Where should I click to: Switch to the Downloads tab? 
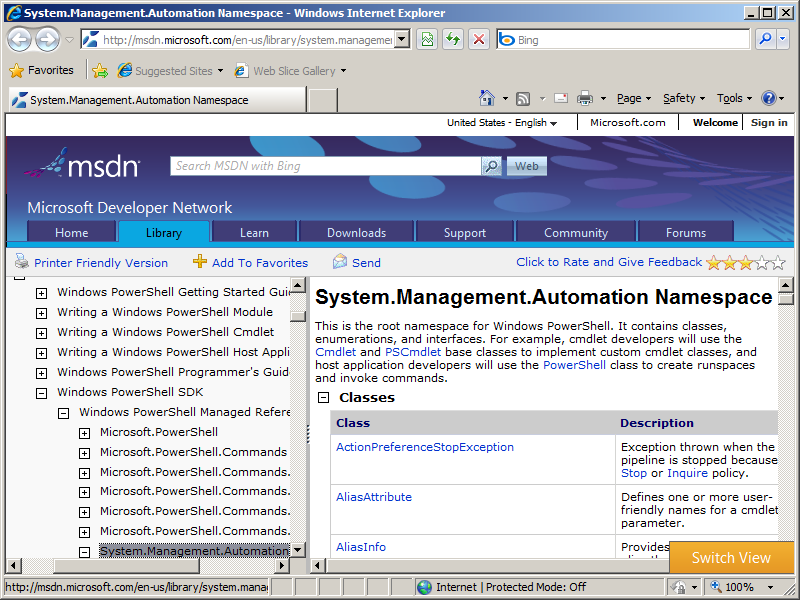coord(356,233)
